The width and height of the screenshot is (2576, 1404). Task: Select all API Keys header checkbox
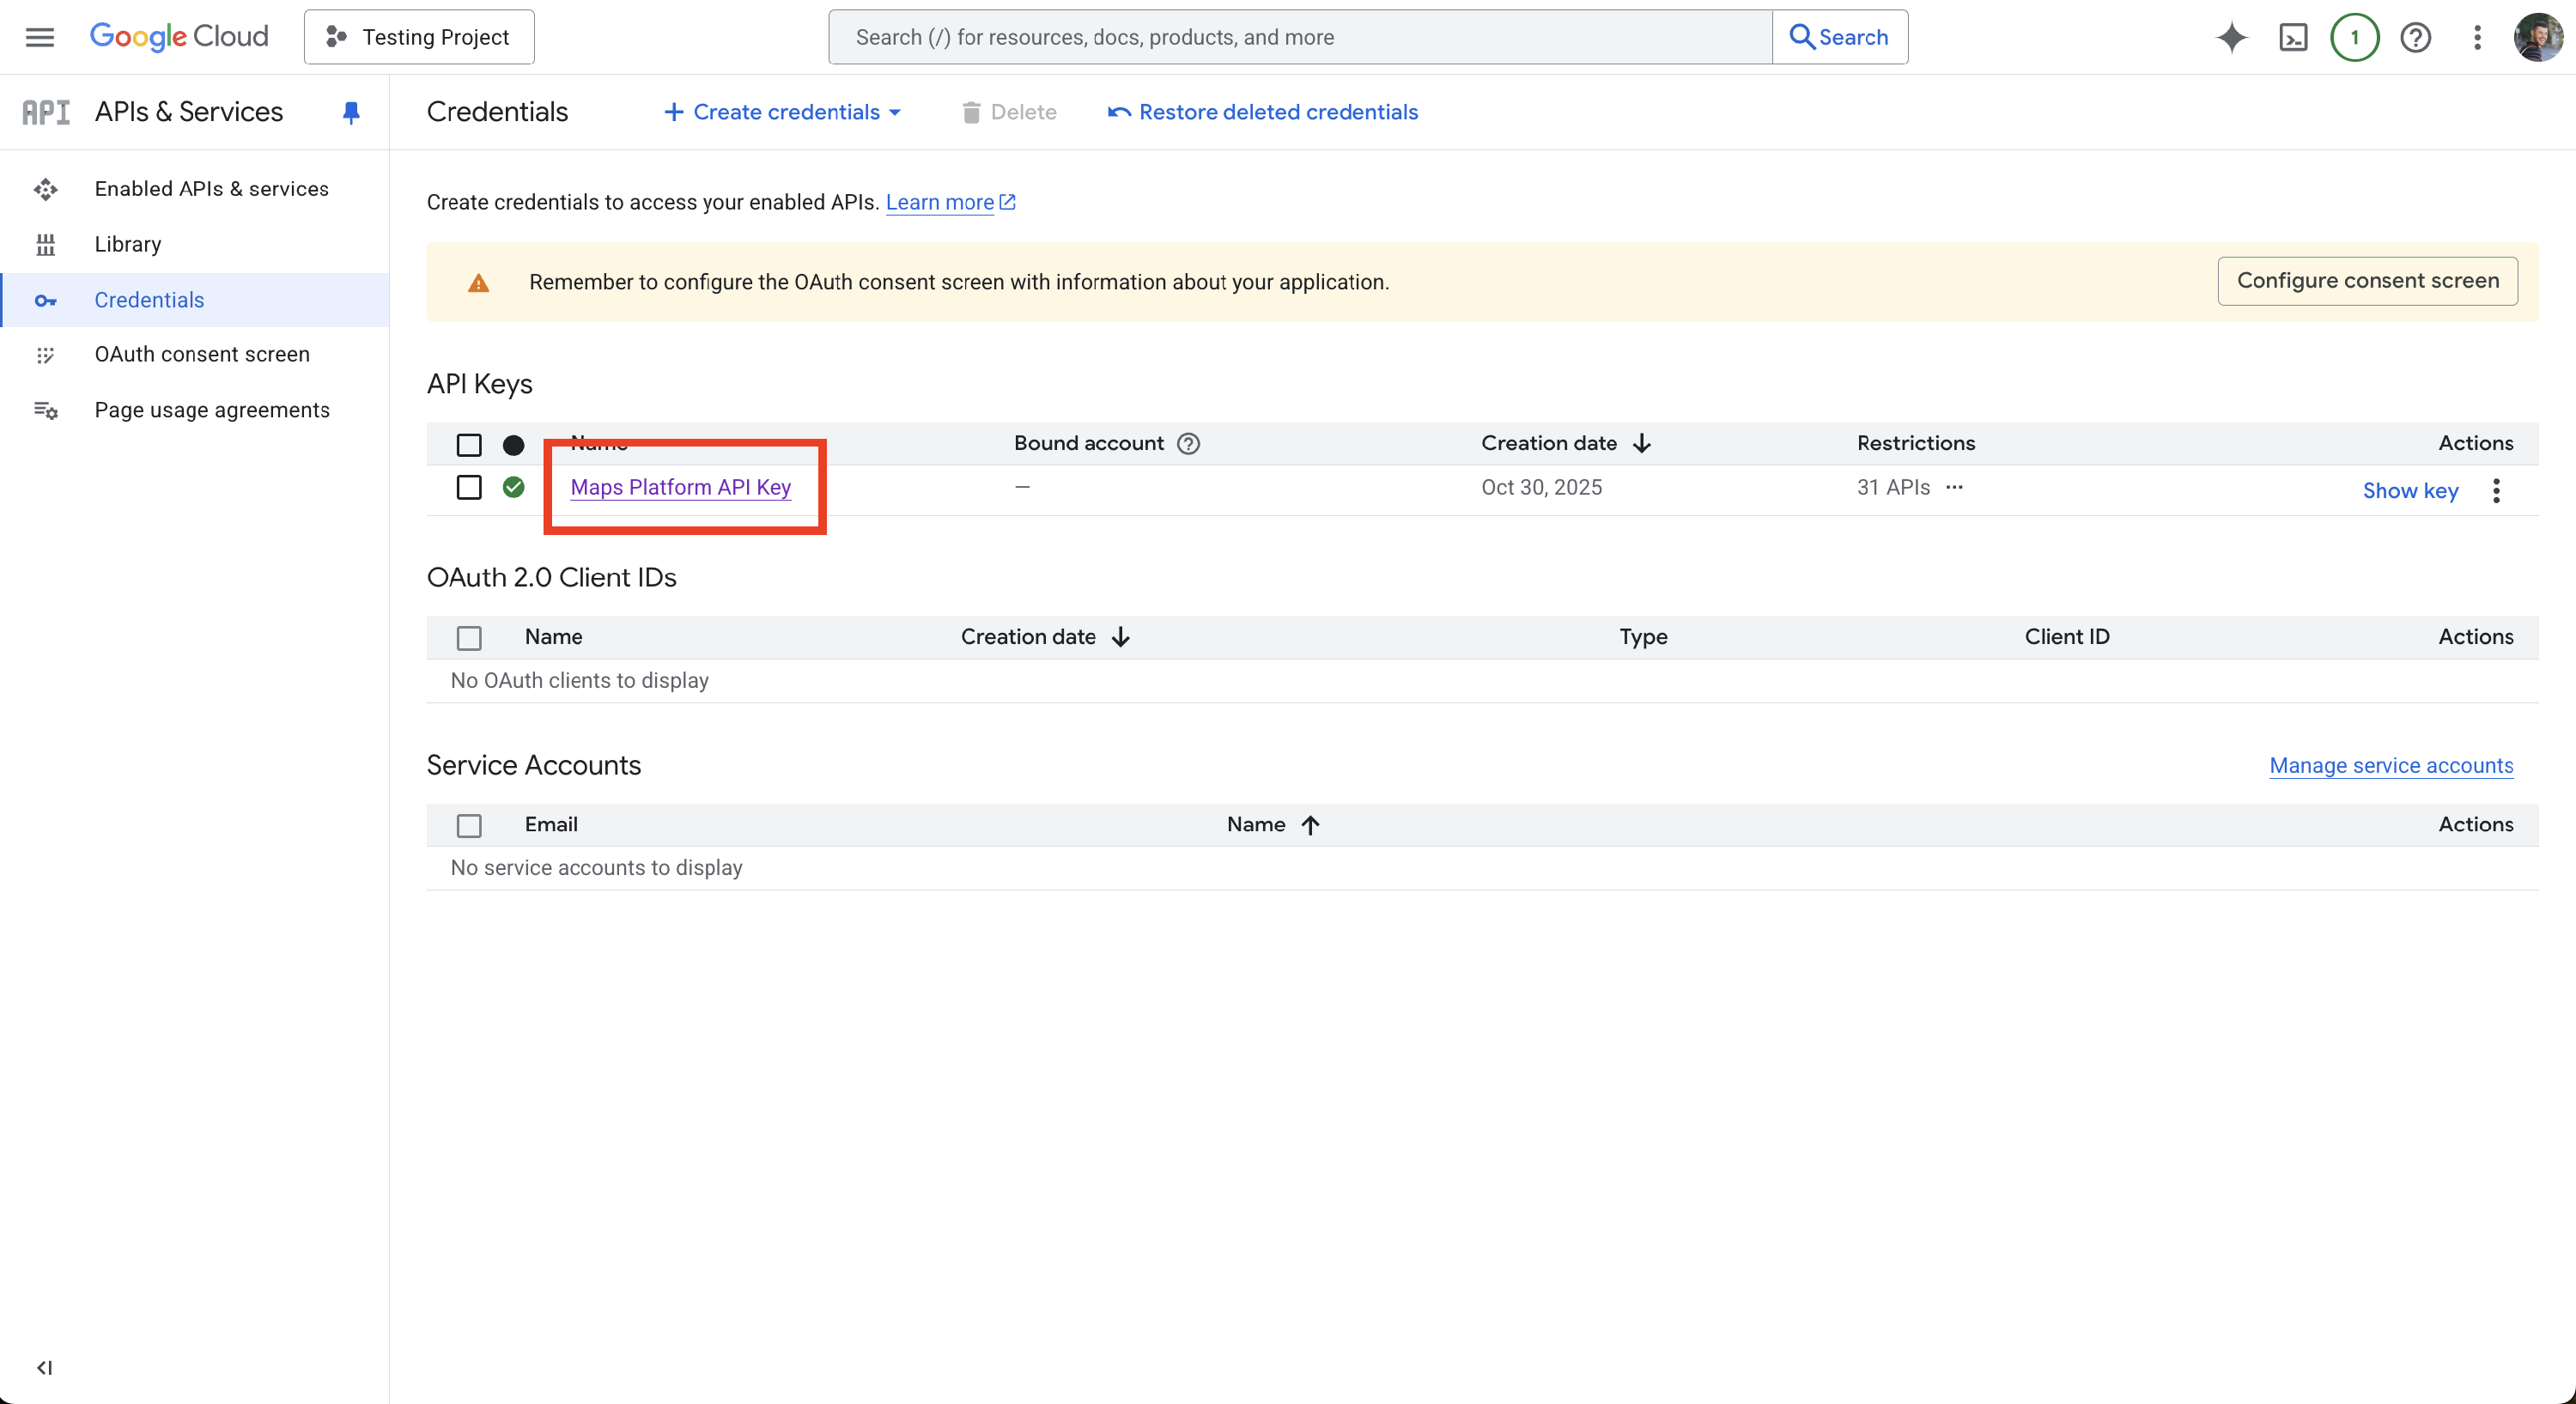(x=469, y=444)
